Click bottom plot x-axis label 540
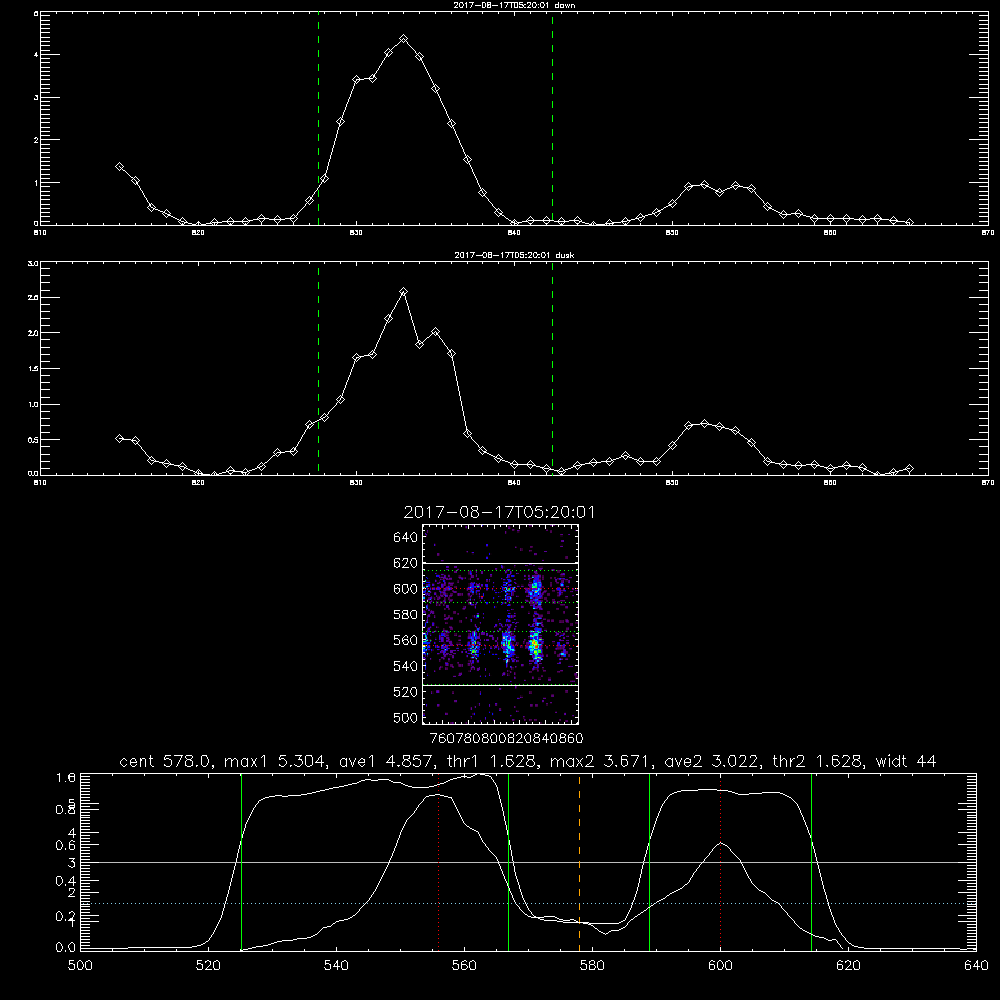 (x=336, y=966)
